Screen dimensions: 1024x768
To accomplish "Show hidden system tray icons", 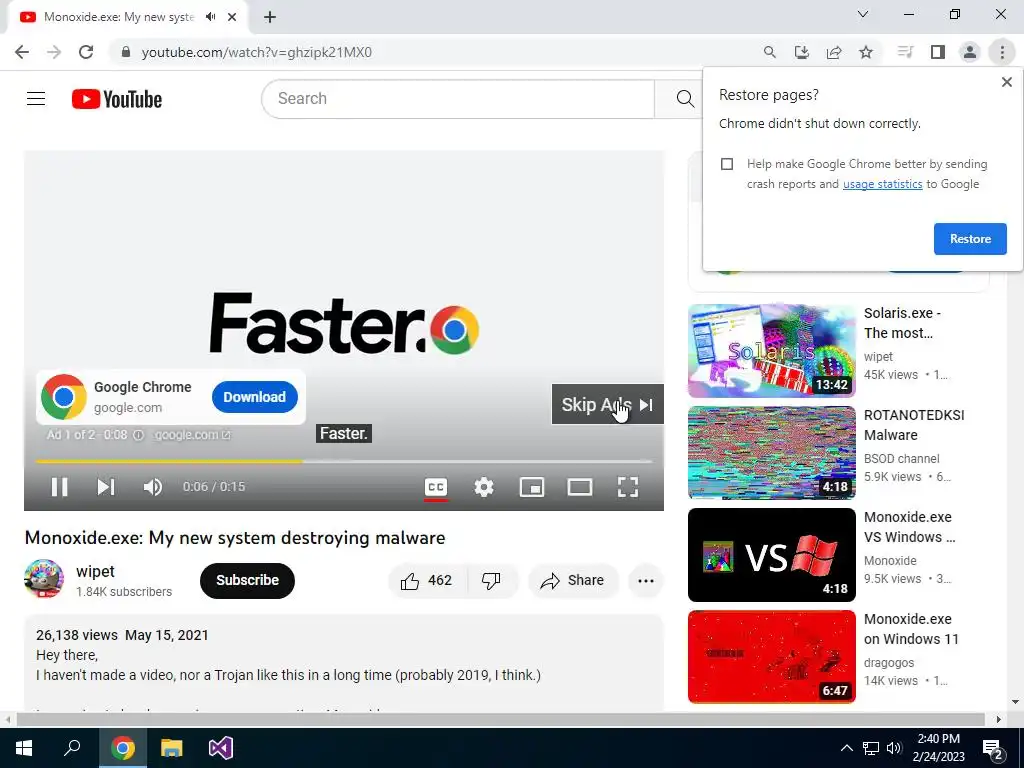I will point(846,748).
